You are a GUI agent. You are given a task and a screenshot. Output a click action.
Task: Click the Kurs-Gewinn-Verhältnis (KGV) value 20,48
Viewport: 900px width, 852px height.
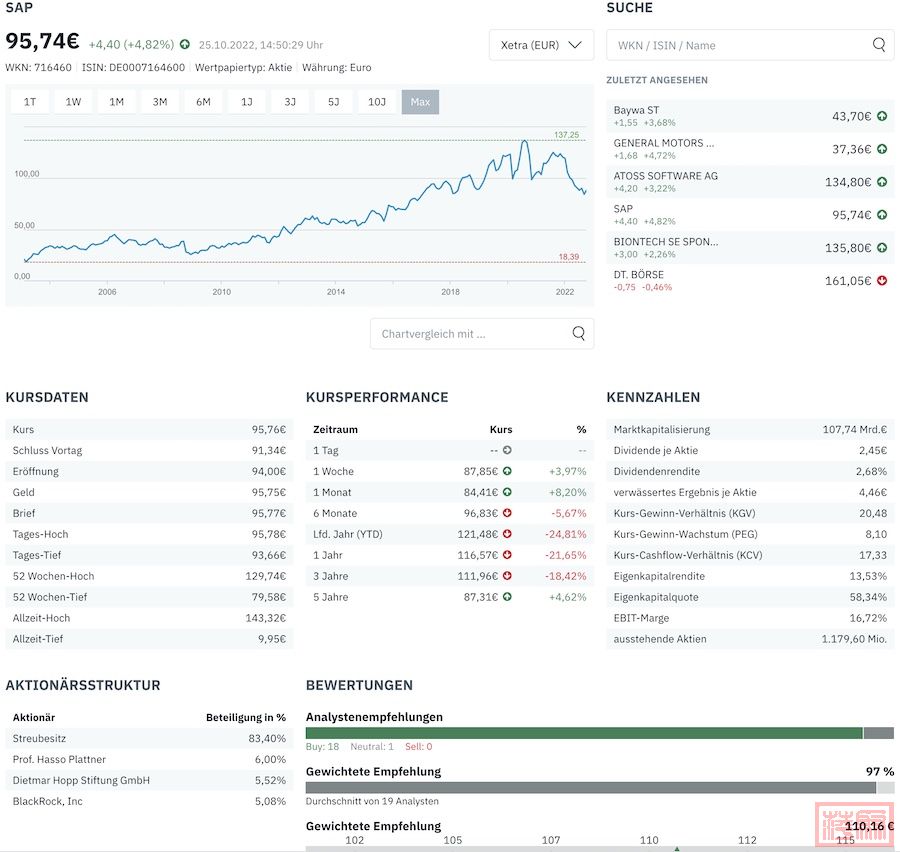873,513
